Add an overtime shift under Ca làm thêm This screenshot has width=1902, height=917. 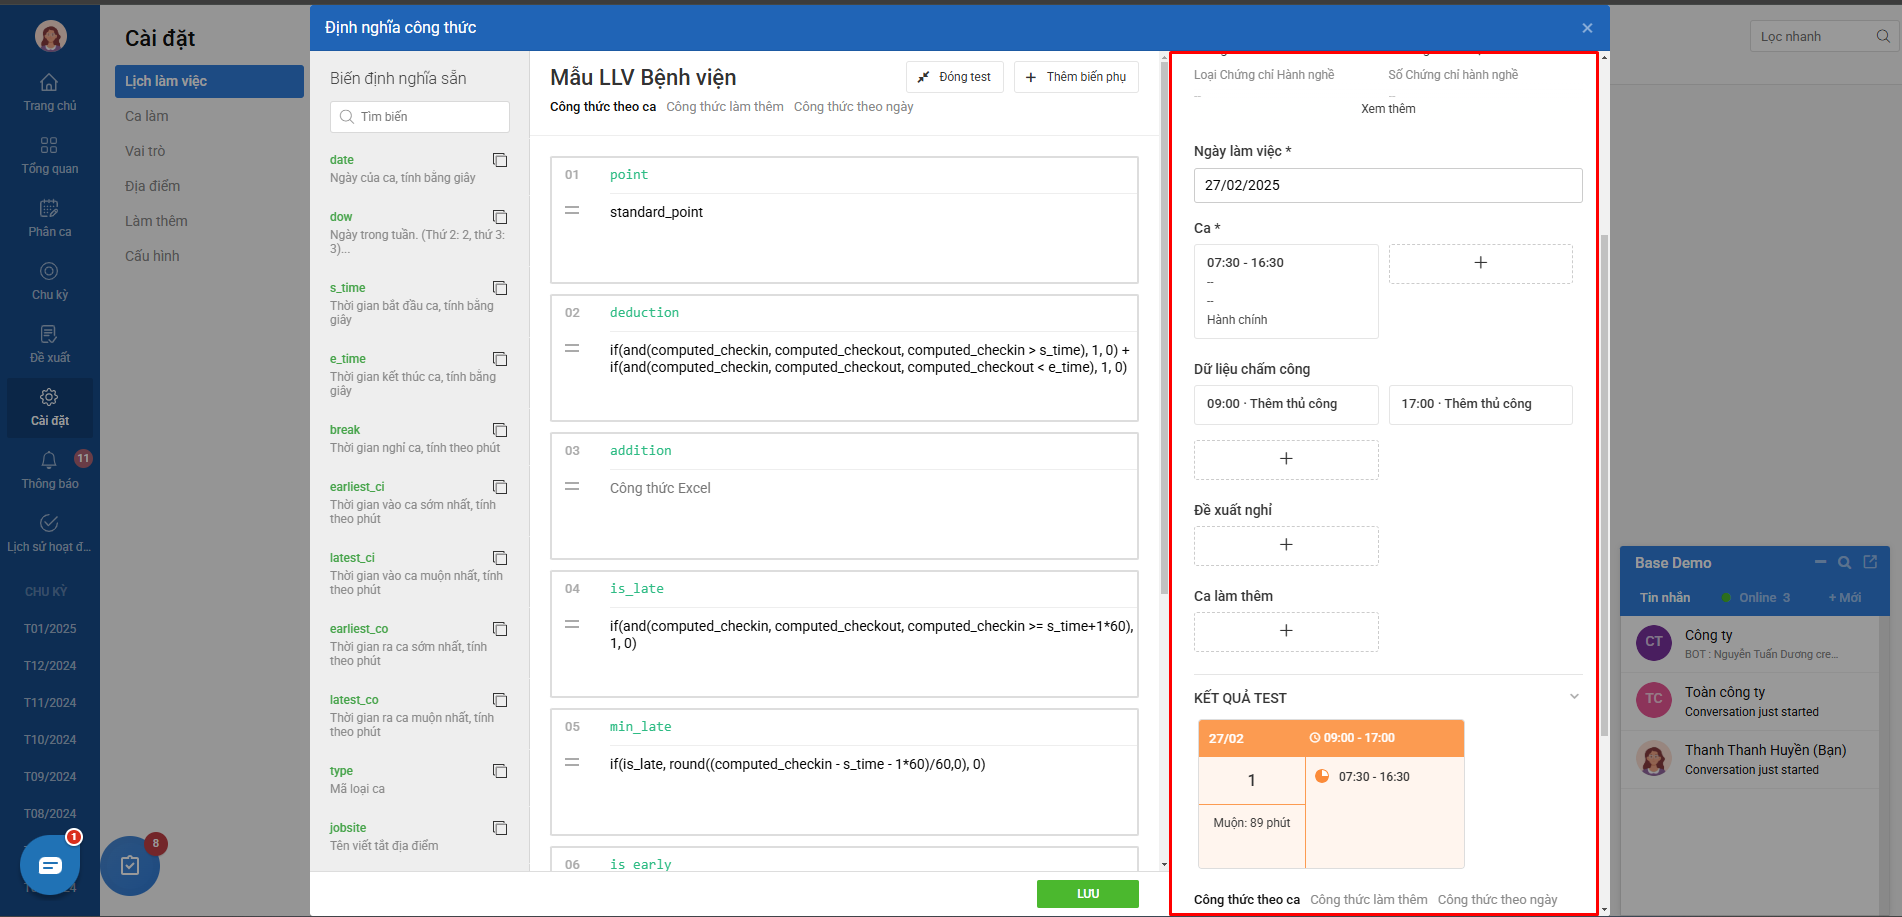pyautogui.click(x=1286, y=631)
